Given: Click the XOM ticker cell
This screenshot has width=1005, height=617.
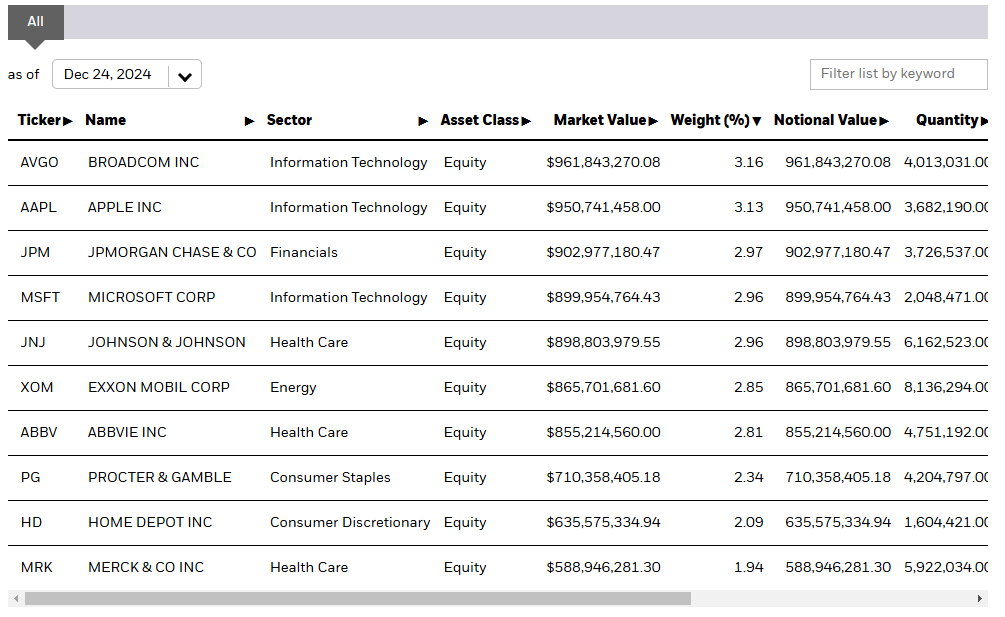Looking at the screenshot, I should 37,388.
